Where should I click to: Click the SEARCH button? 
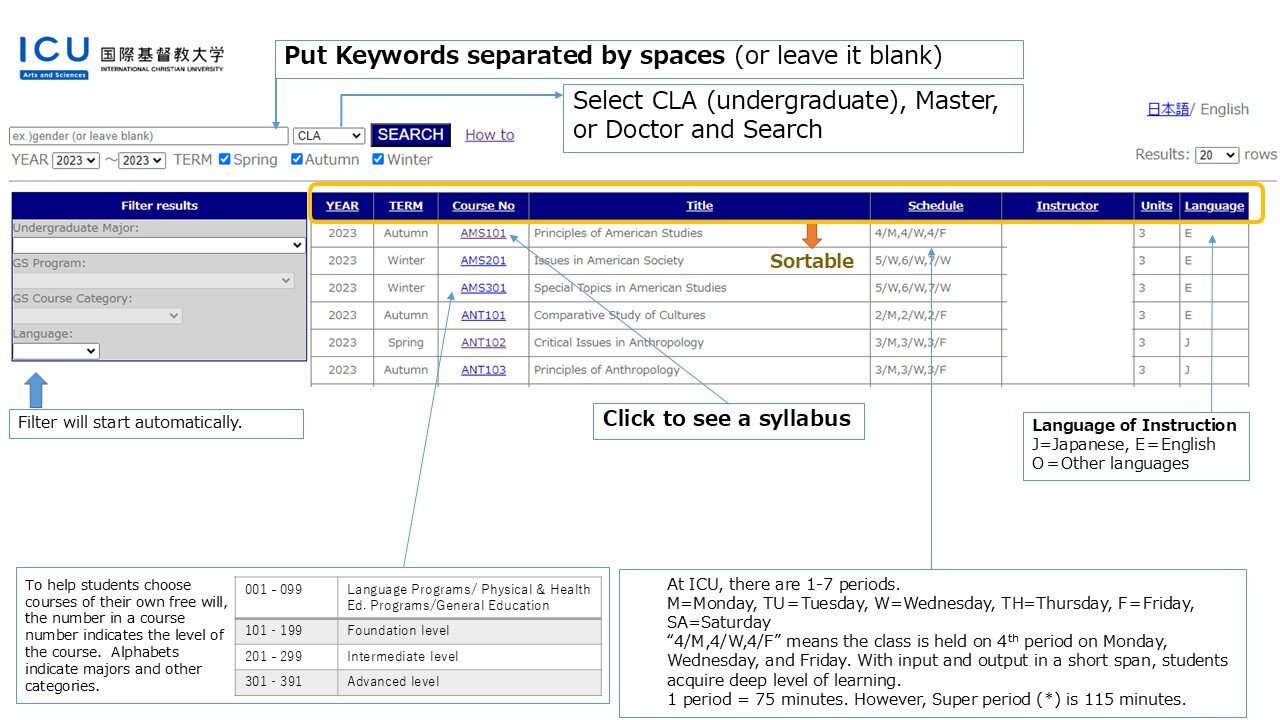click(x=411, y=135)
